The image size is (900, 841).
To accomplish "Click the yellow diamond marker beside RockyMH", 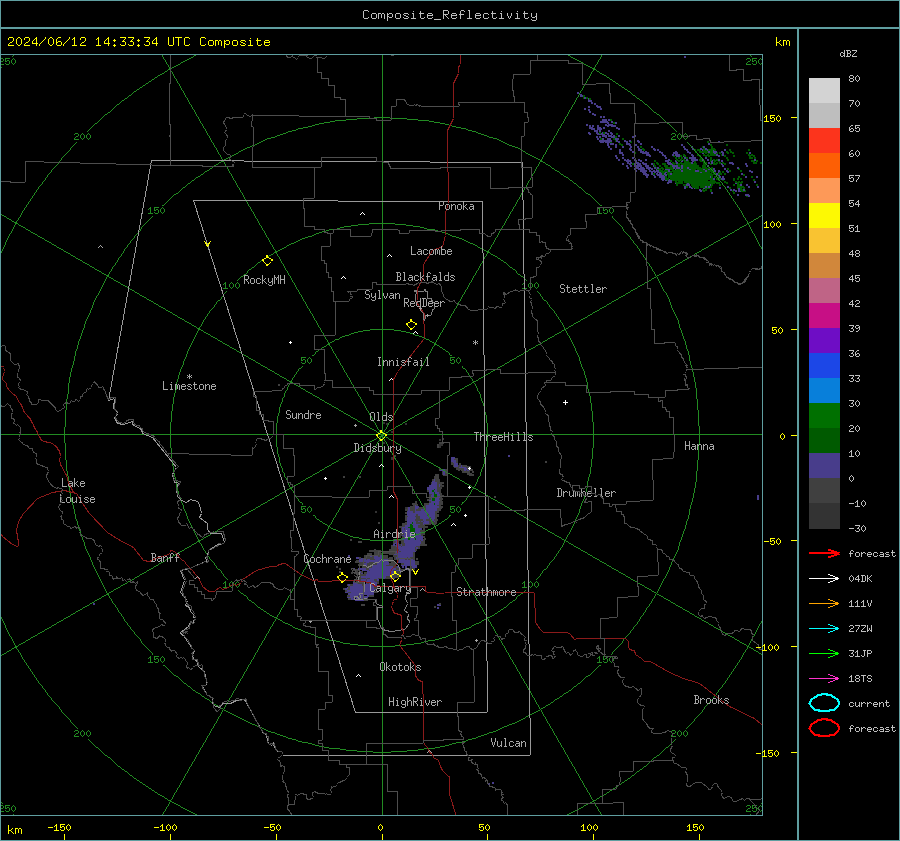I will [x=267, y=261].
